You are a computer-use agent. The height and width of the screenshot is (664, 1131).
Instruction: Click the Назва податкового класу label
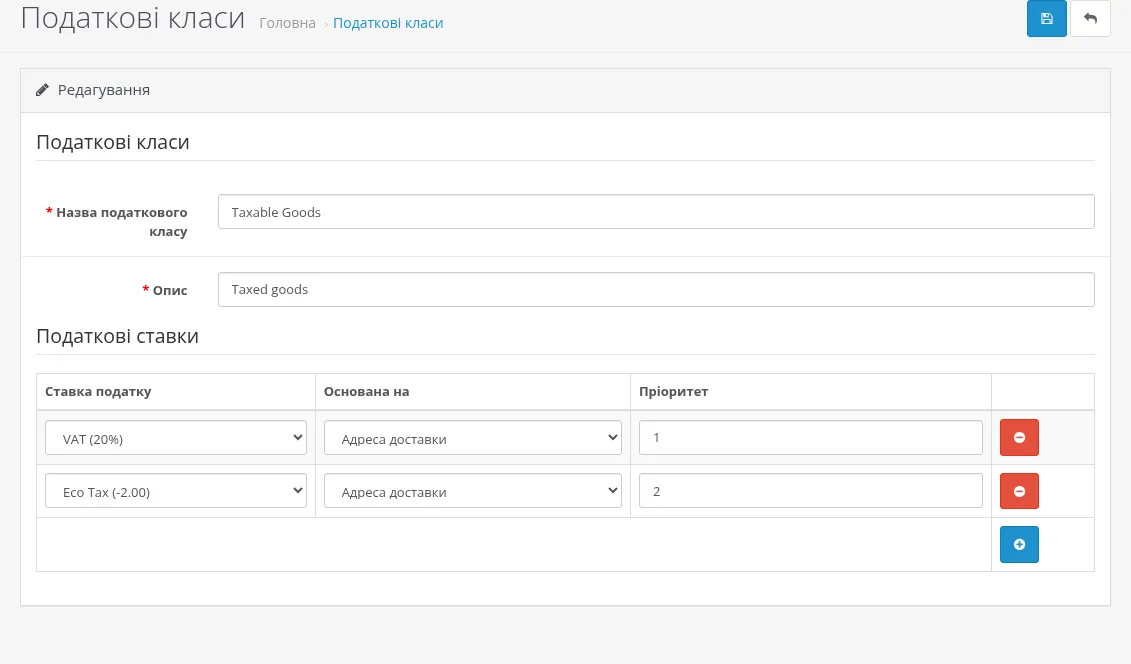point(117,222)
